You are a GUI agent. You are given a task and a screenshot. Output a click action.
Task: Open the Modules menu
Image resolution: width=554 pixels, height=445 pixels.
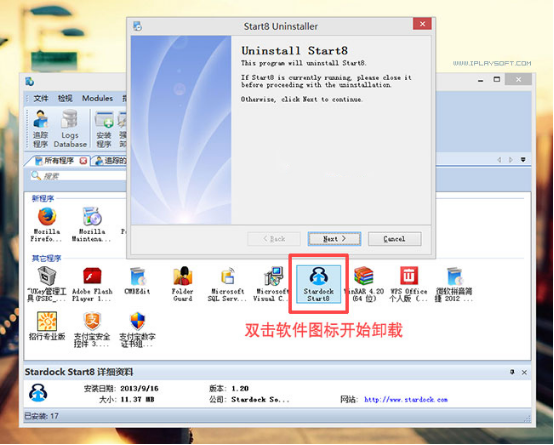[98, 98]
